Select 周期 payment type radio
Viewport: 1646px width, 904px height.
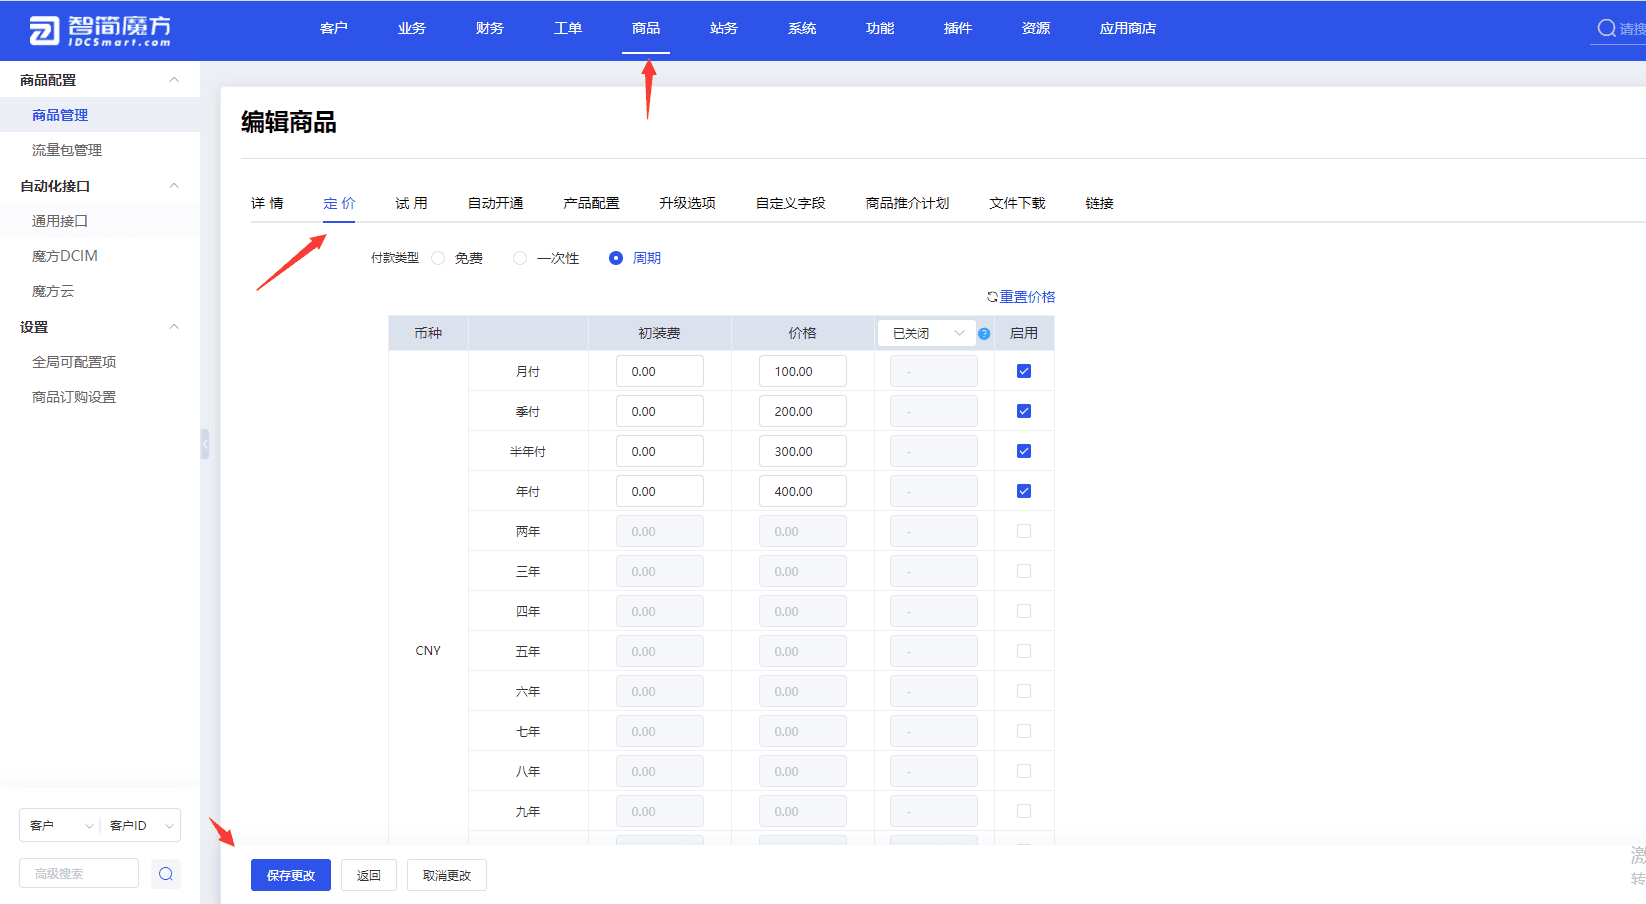[x=616, y=258]
